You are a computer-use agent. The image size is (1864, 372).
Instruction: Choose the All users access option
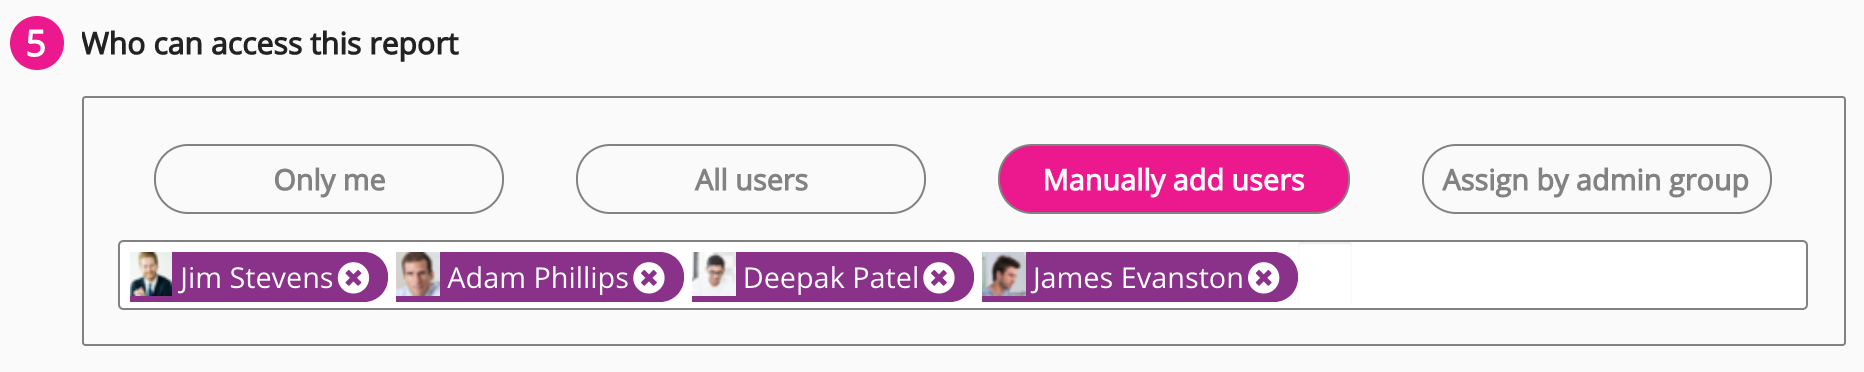coord(751,179)
